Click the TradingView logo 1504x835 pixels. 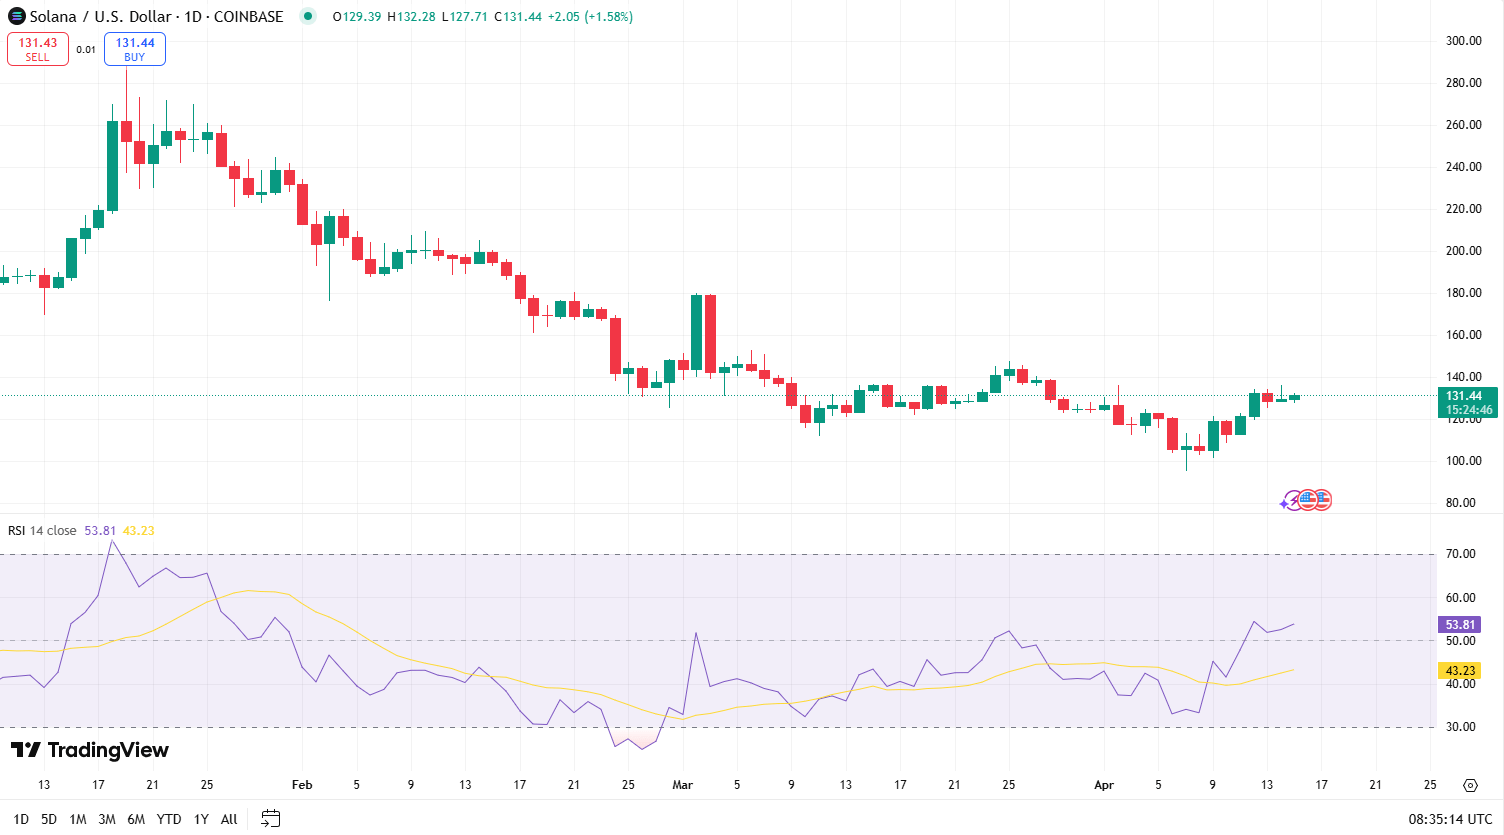point(88,750)
